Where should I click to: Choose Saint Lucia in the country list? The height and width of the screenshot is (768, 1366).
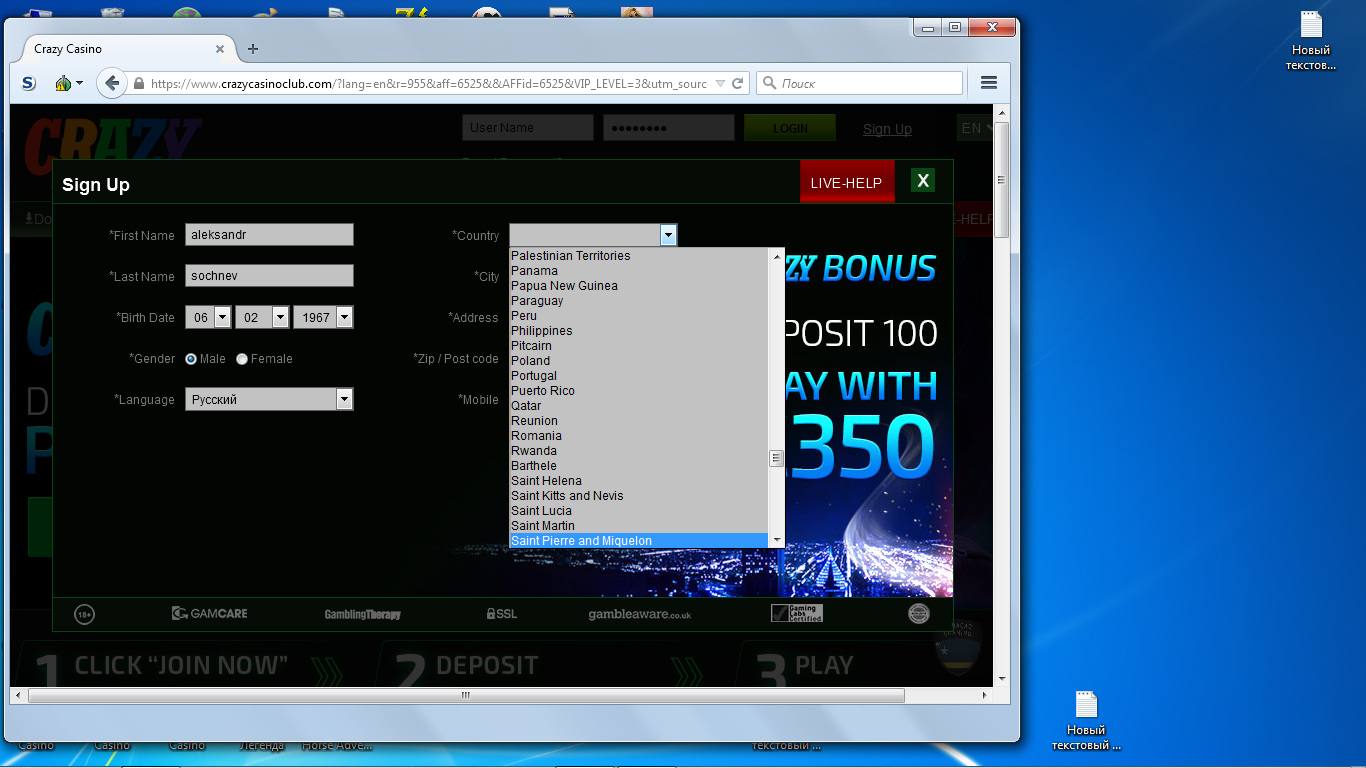click(x=639, y=511)
